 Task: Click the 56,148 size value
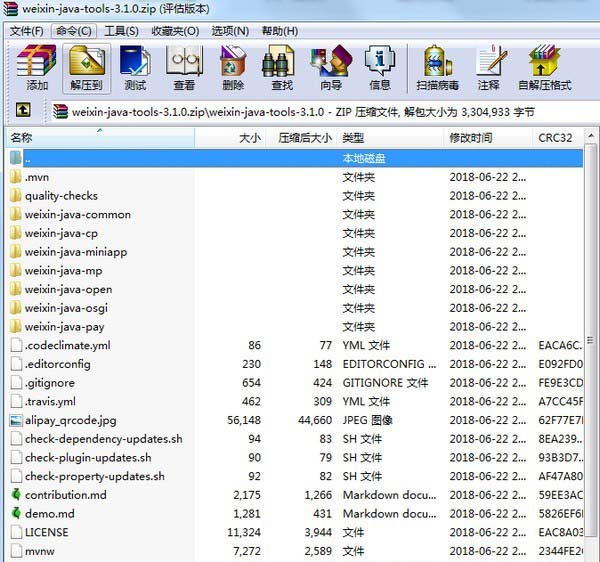[x=244, y=420]
